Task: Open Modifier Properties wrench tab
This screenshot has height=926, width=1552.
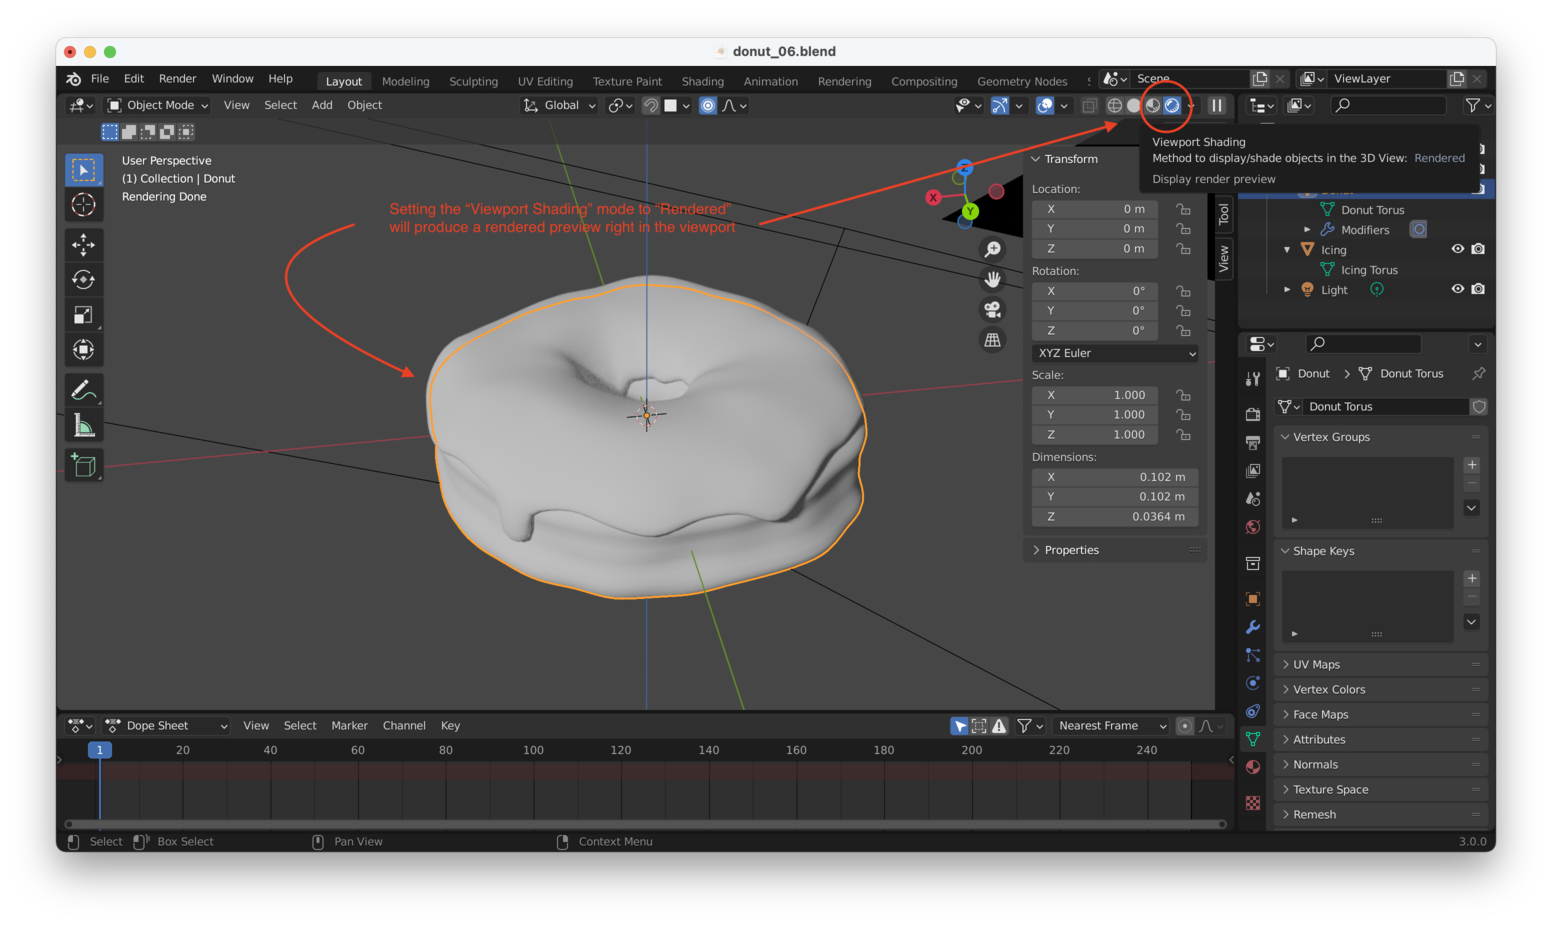Action: pyautogui.click(x=1253, y=627)
